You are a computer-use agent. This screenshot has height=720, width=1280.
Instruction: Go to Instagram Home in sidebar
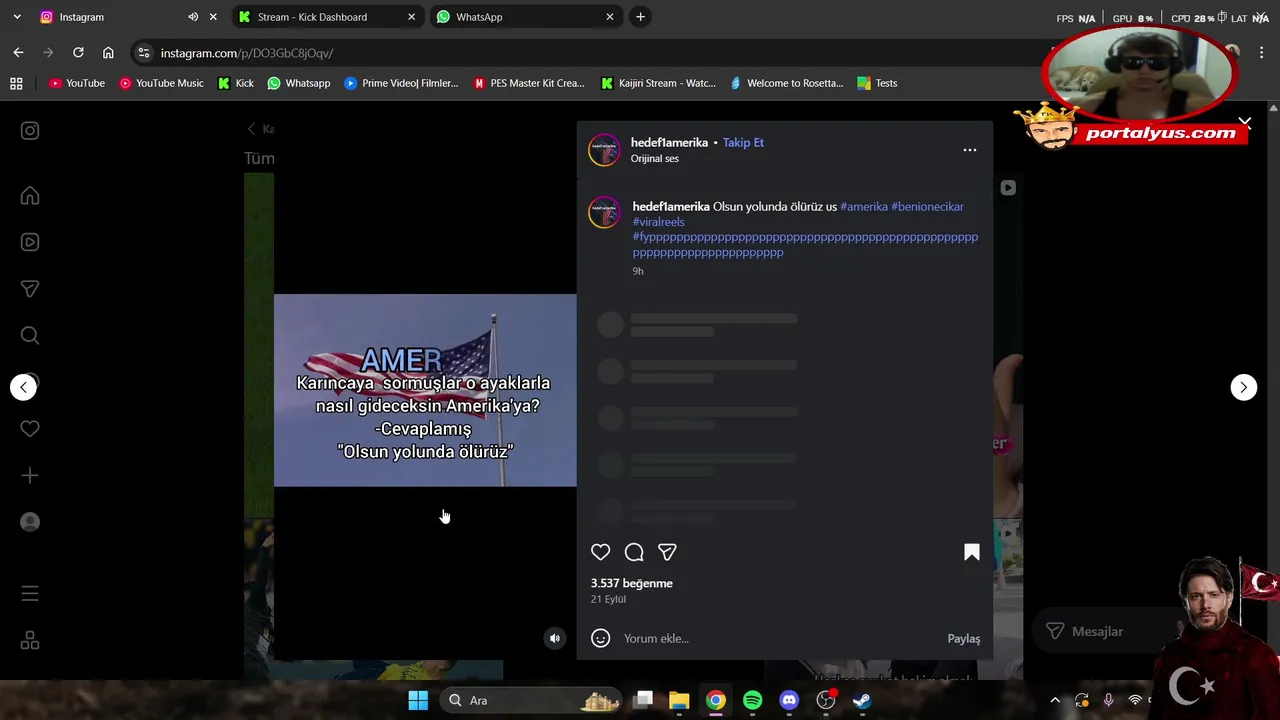(30, 196)
